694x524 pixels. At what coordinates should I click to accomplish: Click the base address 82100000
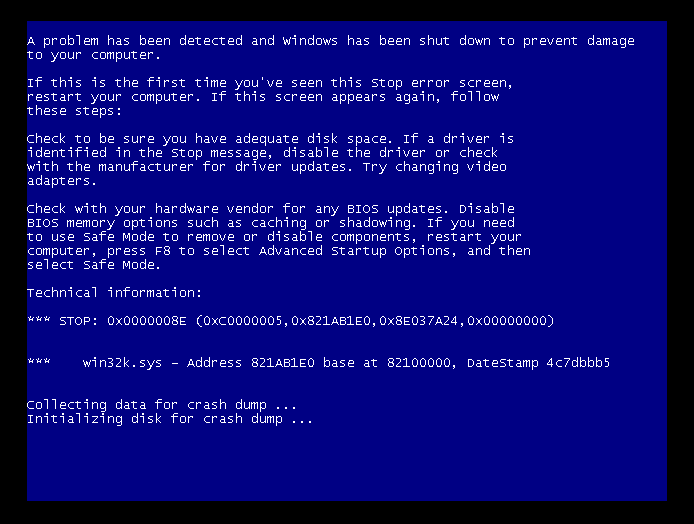[418, 363]
